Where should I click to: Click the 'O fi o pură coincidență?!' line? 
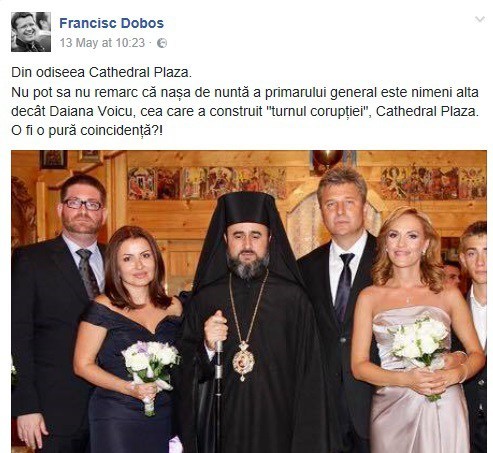coord(87,131)
